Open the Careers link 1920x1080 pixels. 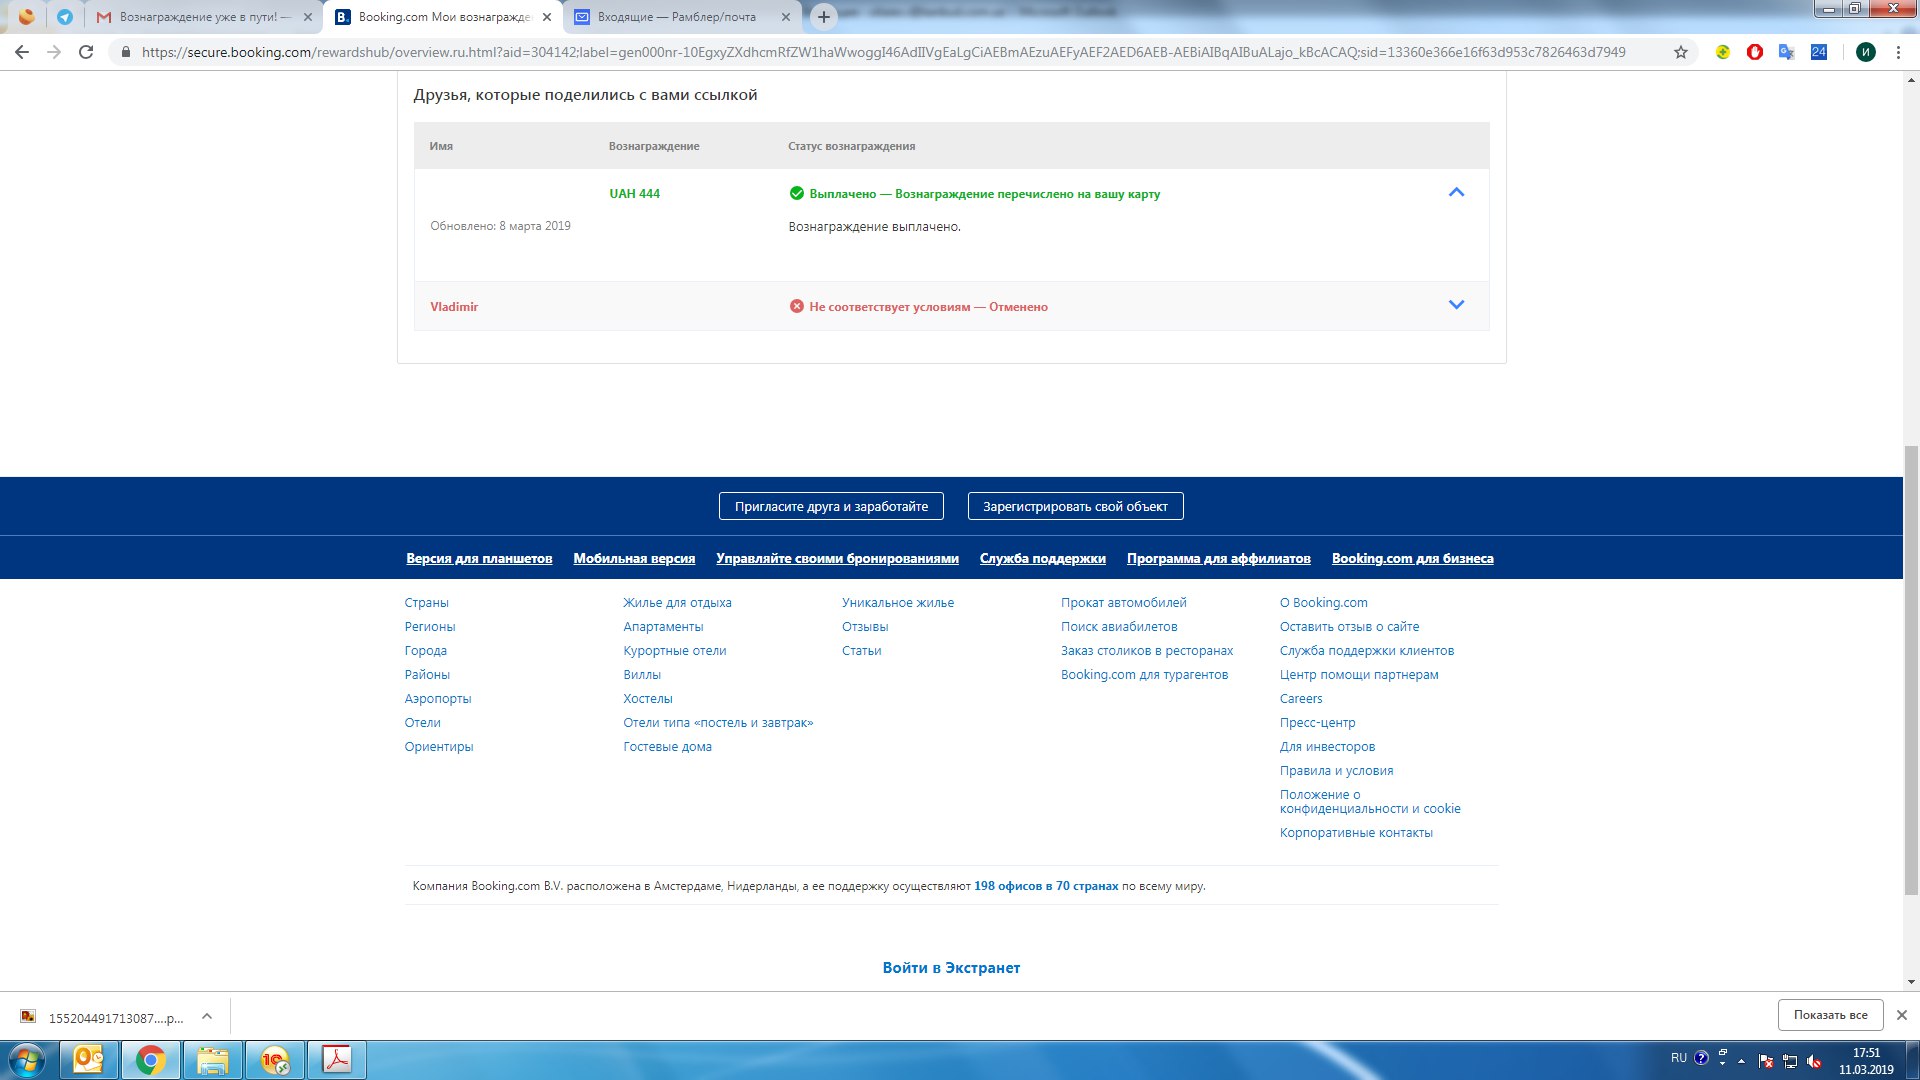1301,698
